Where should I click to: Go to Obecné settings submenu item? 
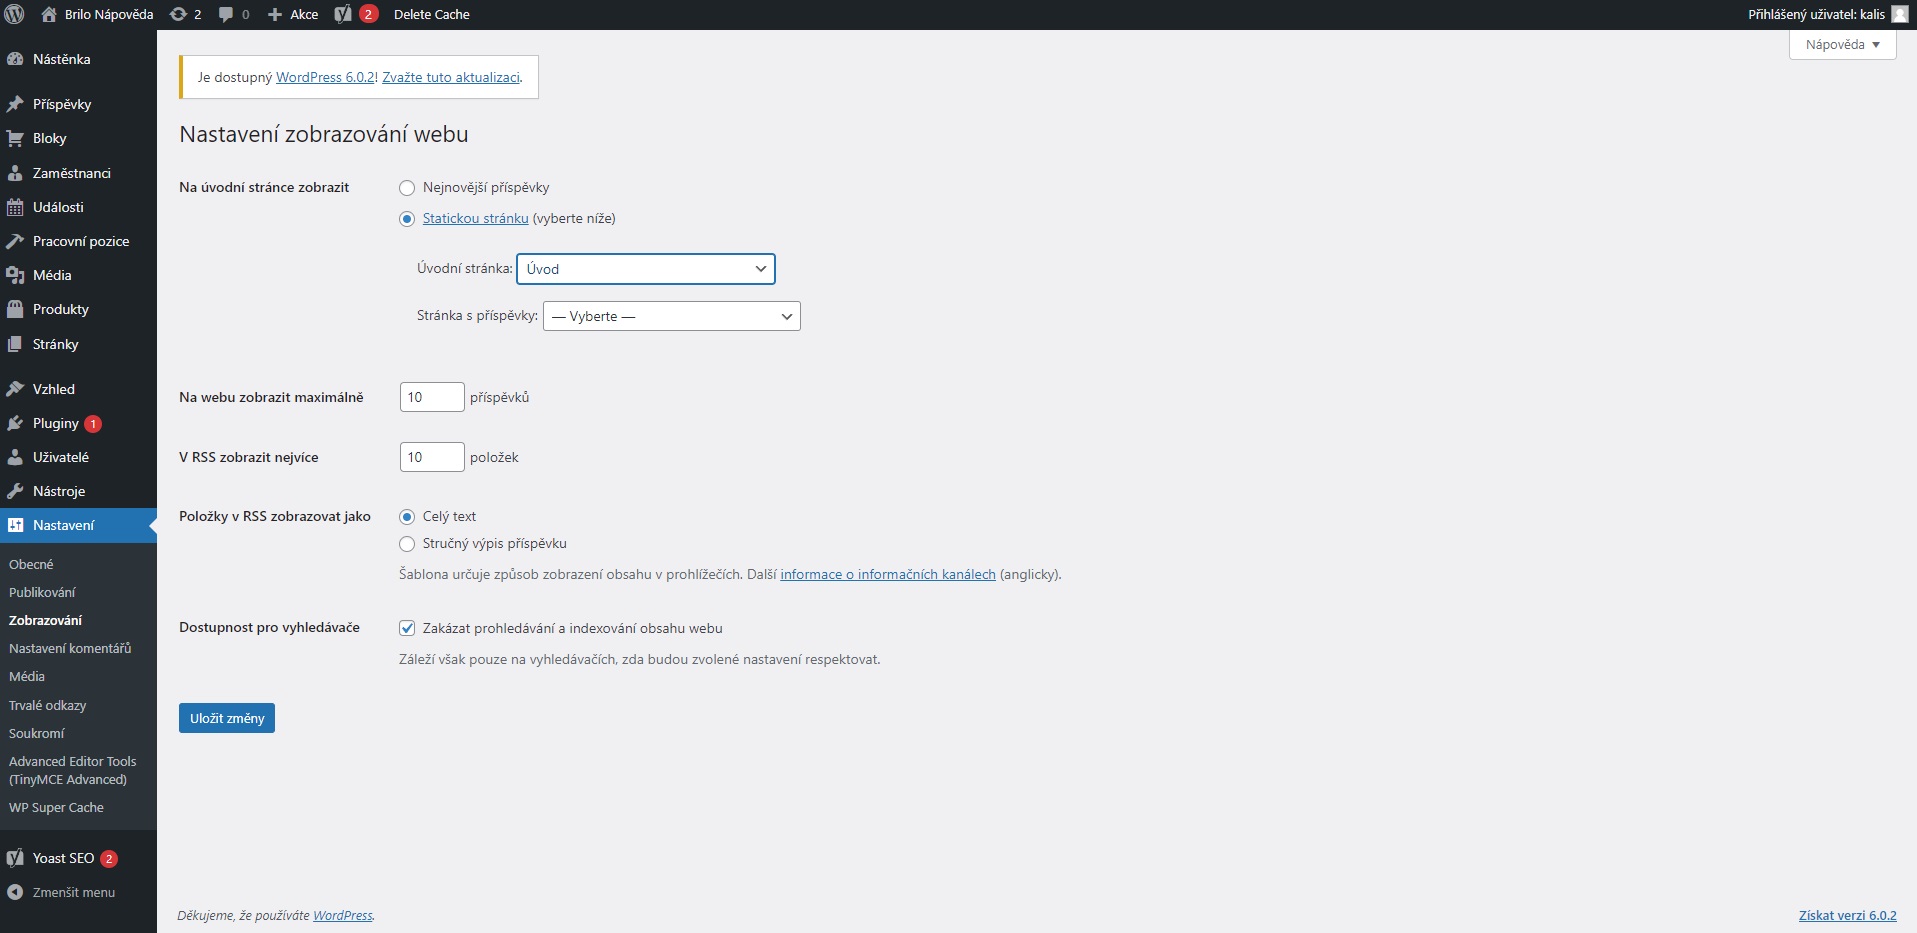click(x=31, y=564)
